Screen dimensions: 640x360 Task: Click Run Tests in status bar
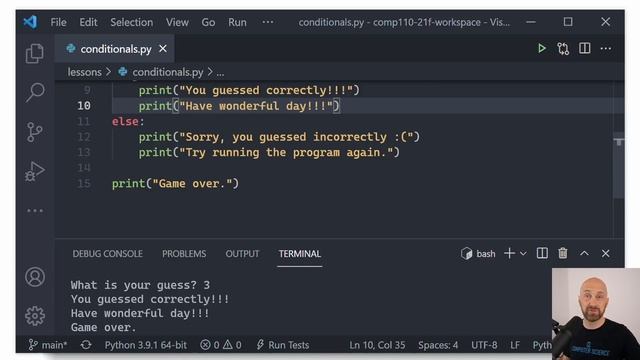pyautogui.click(x=282, y=345)
